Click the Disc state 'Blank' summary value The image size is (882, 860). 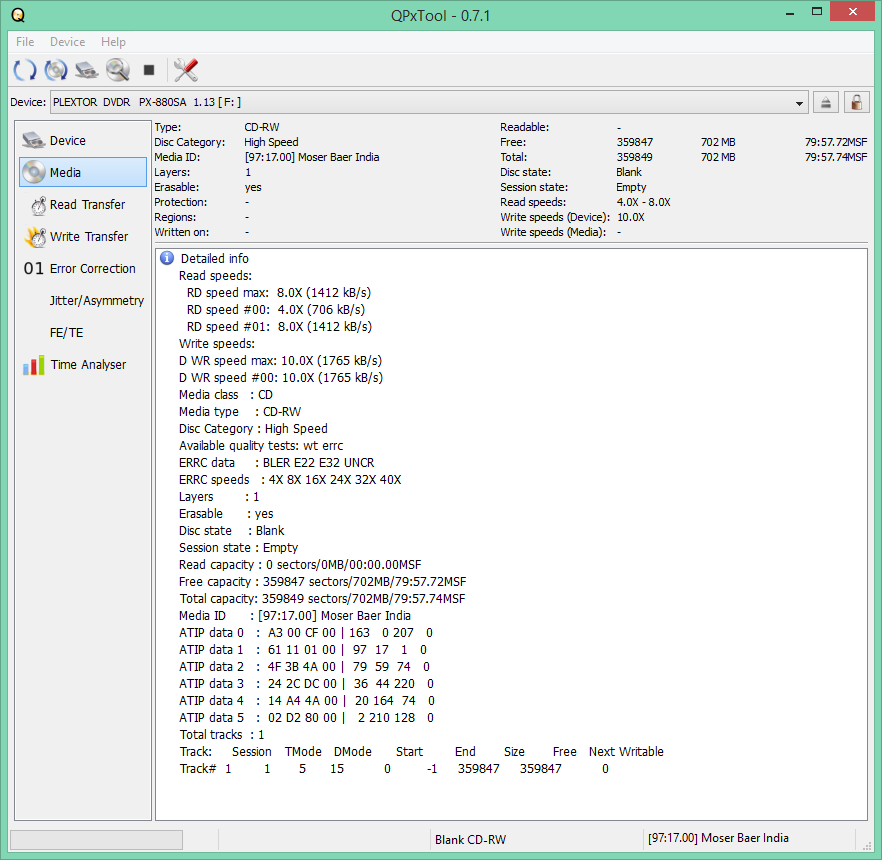(629, 172)
